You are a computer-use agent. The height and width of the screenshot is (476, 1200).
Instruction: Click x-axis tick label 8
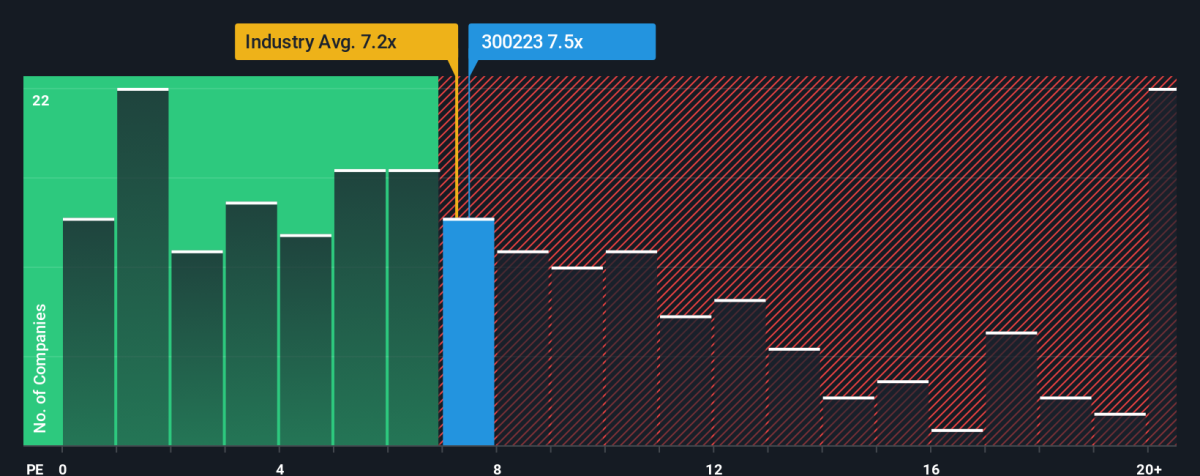click(x=497, y=468)
